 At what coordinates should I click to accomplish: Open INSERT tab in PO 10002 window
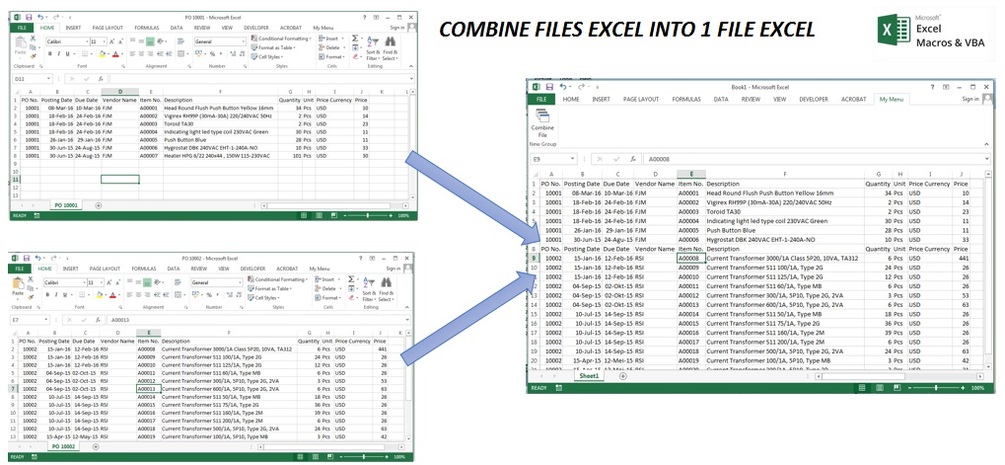pyautogui.click(x=71, y=269)
